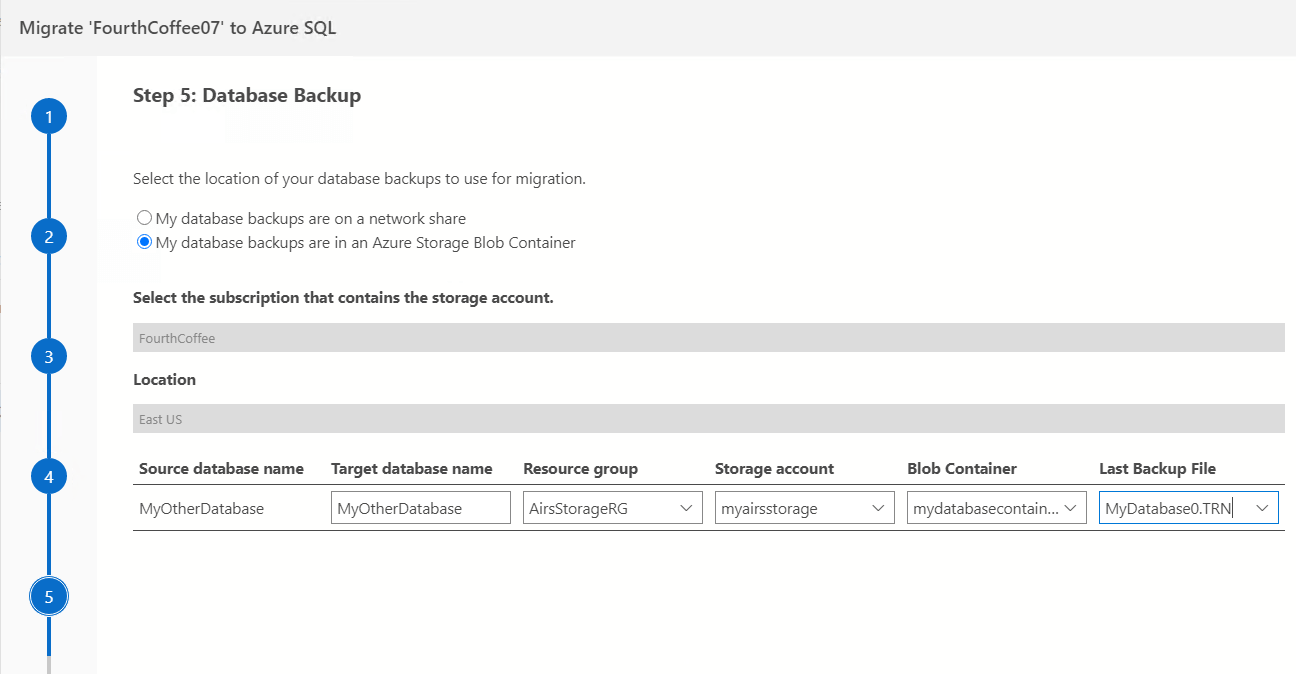Click the Source database name column header
The width and height of the screenshot is (1296, 674).
(x=221, y=468)
